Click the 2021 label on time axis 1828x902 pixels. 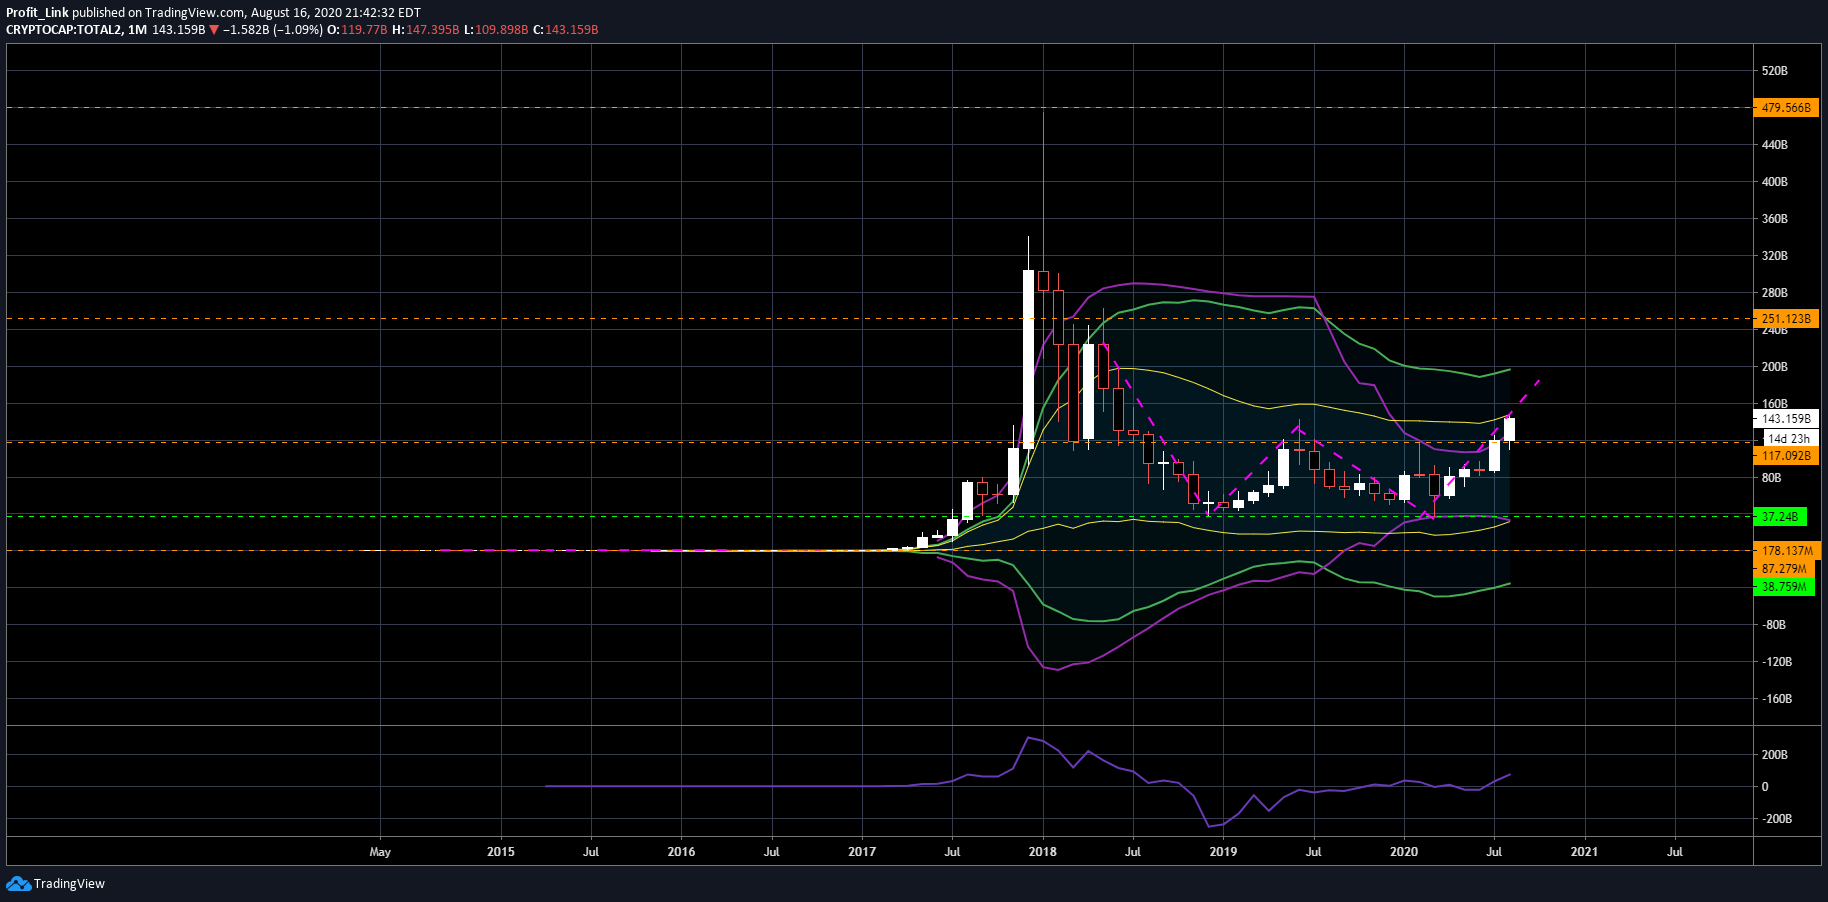[1584, 852]
